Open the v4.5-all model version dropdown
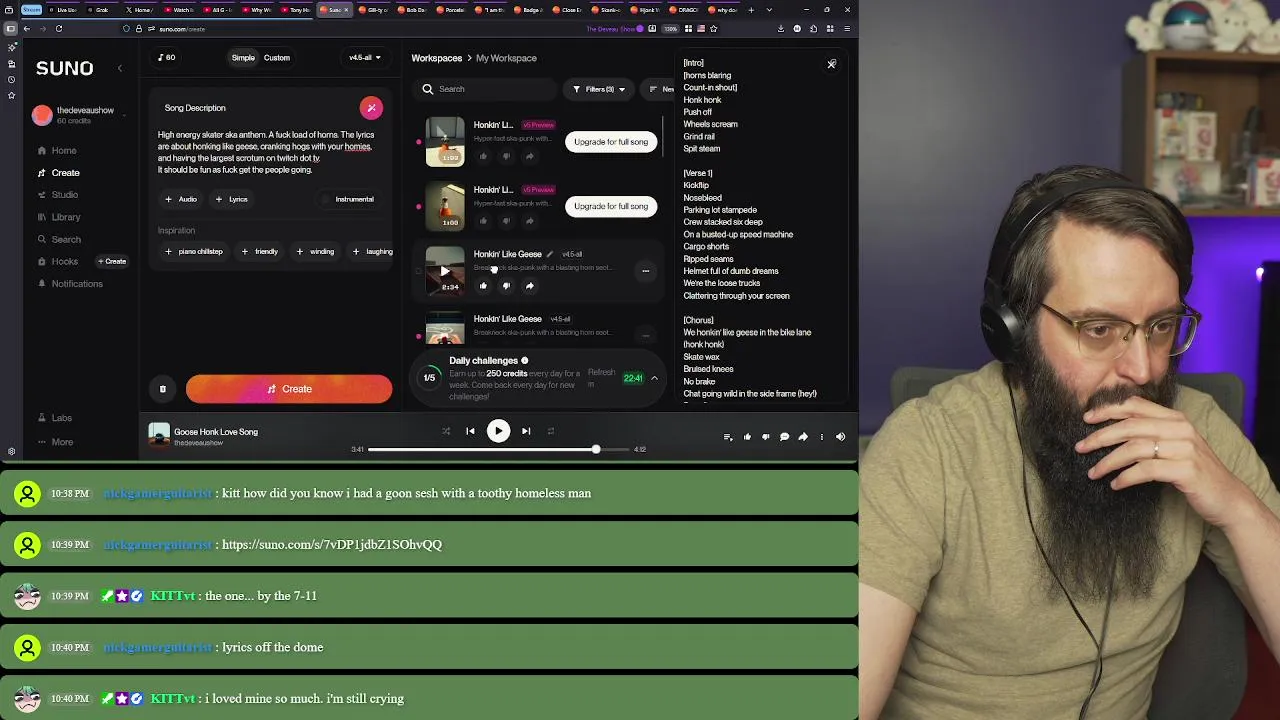The height and width of the screenshot is (720, 1280). pos(364,58)
